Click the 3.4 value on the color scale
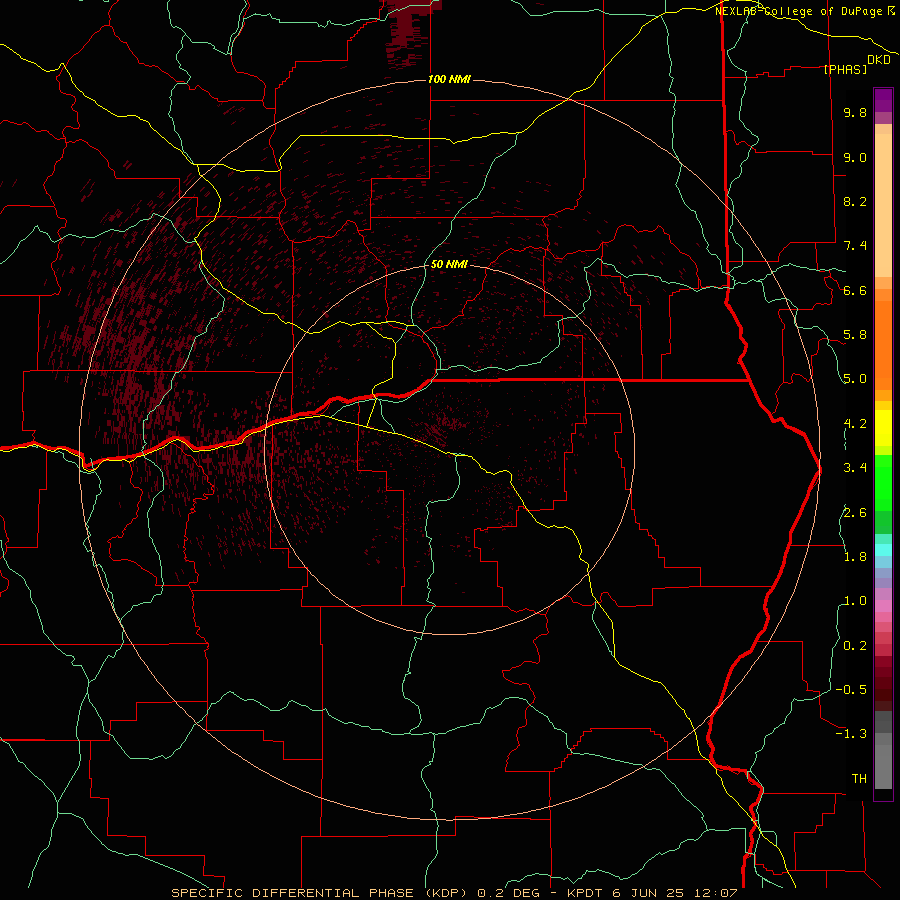This screenshot has height=900, width=900. [x=855, y=468]
